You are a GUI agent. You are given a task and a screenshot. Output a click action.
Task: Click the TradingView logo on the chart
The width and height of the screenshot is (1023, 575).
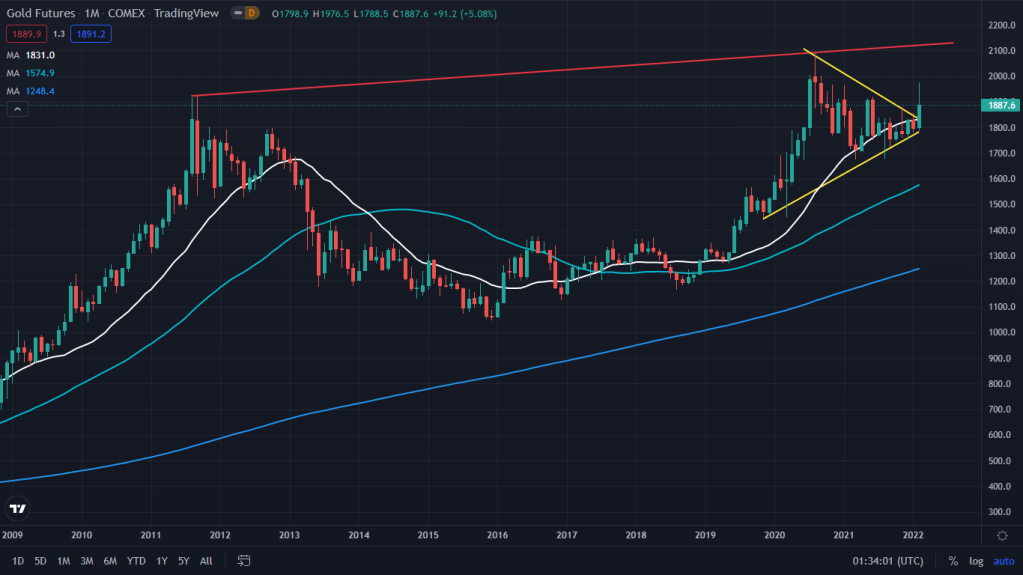pyautogui.click(x=17, y=508)
